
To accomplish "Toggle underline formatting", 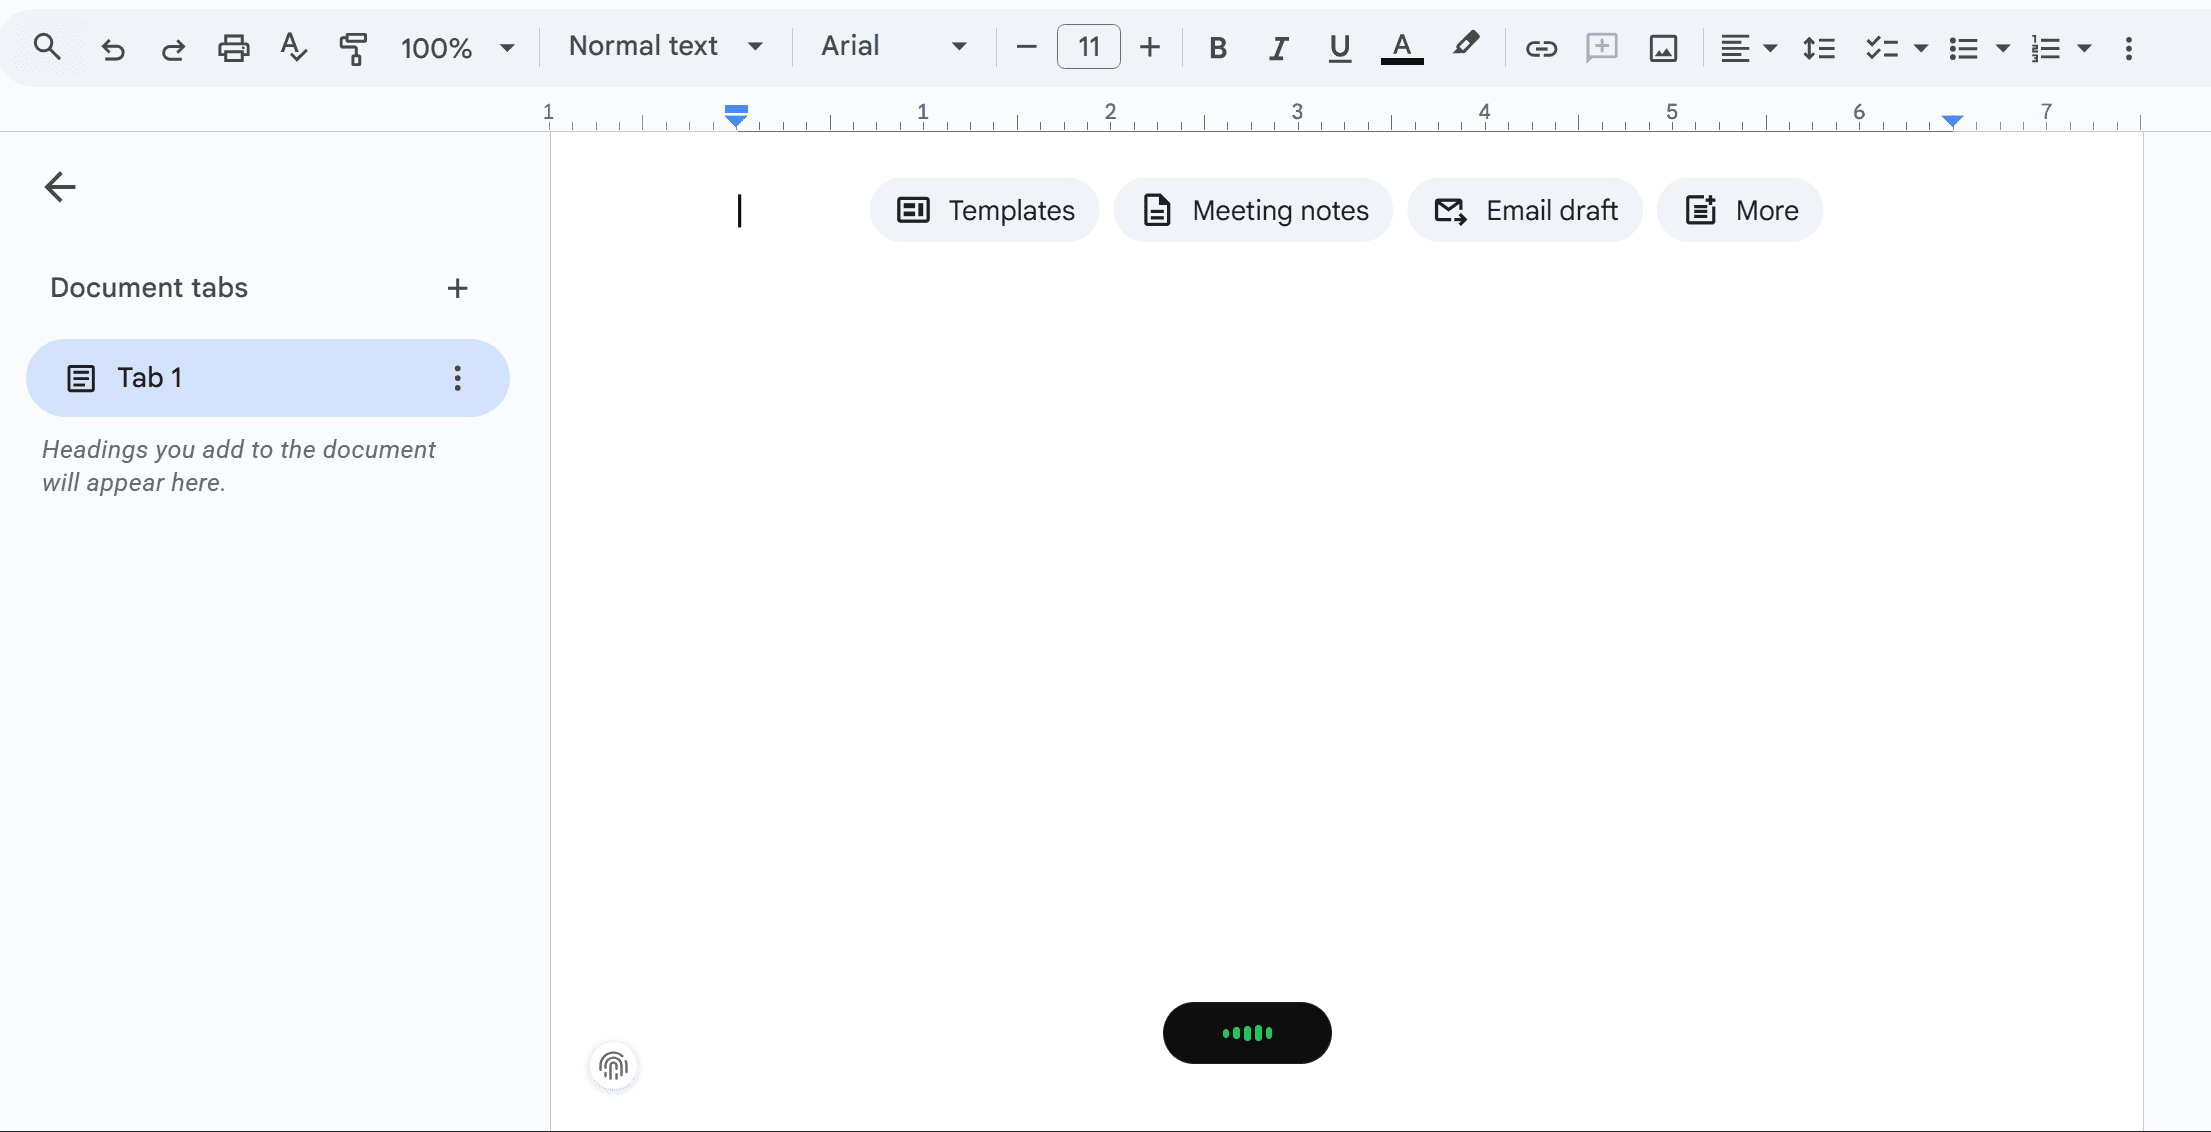I will click(1340, 47).
